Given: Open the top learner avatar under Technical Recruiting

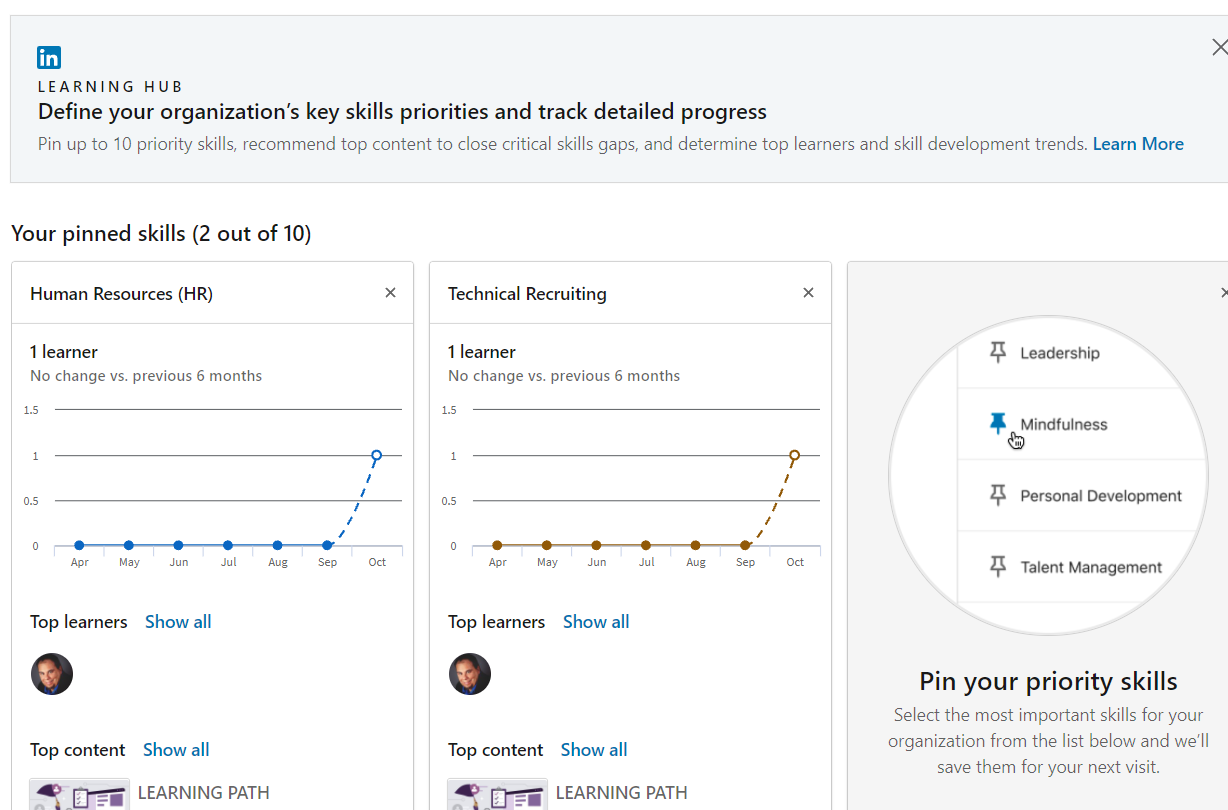Looking at the screenshot, I should (x=470, y=674).
